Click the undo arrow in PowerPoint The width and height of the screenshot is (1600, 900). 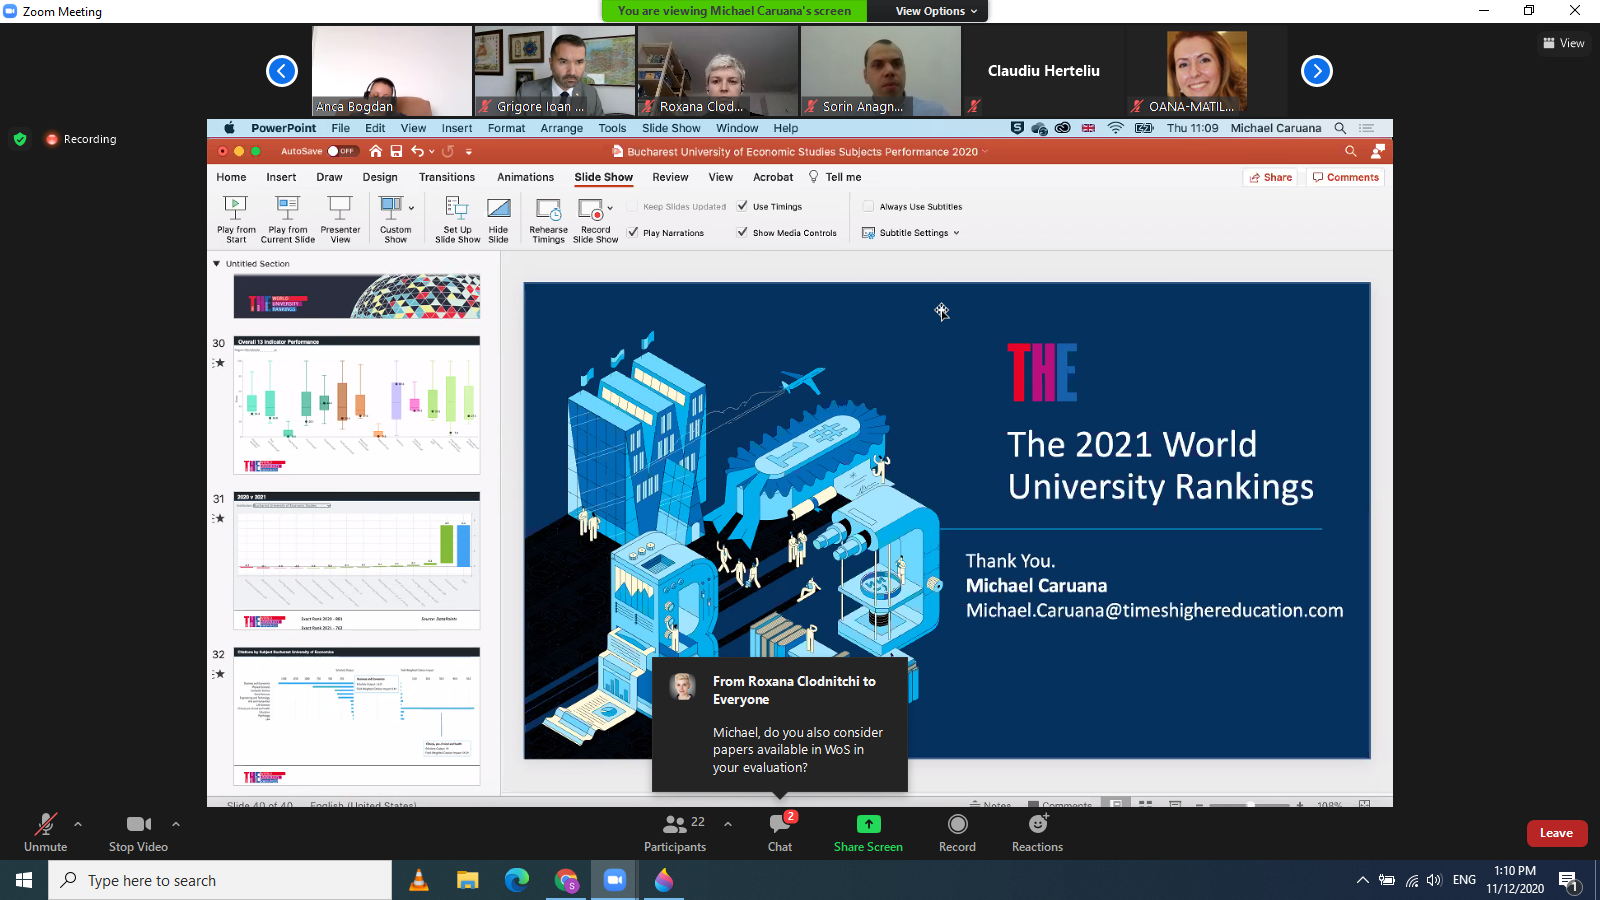[417, 151]
